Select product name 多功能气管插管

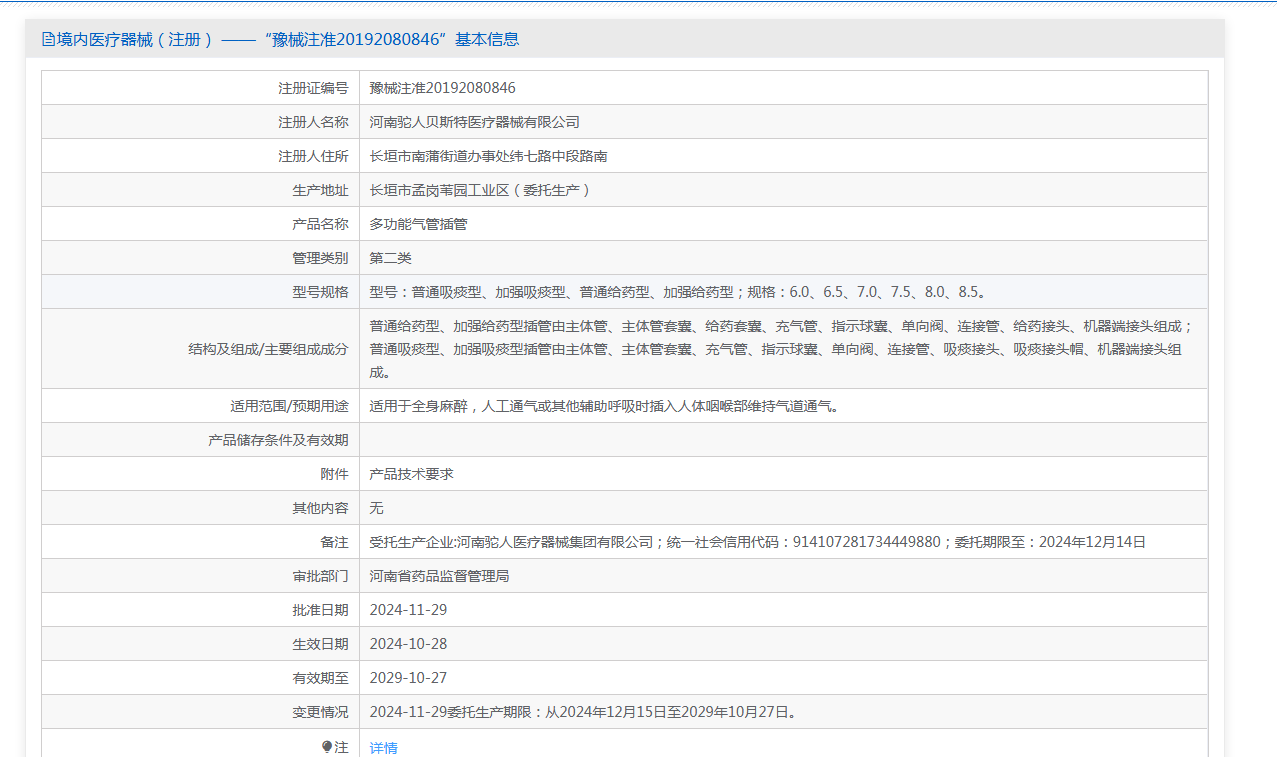point(418,224)
